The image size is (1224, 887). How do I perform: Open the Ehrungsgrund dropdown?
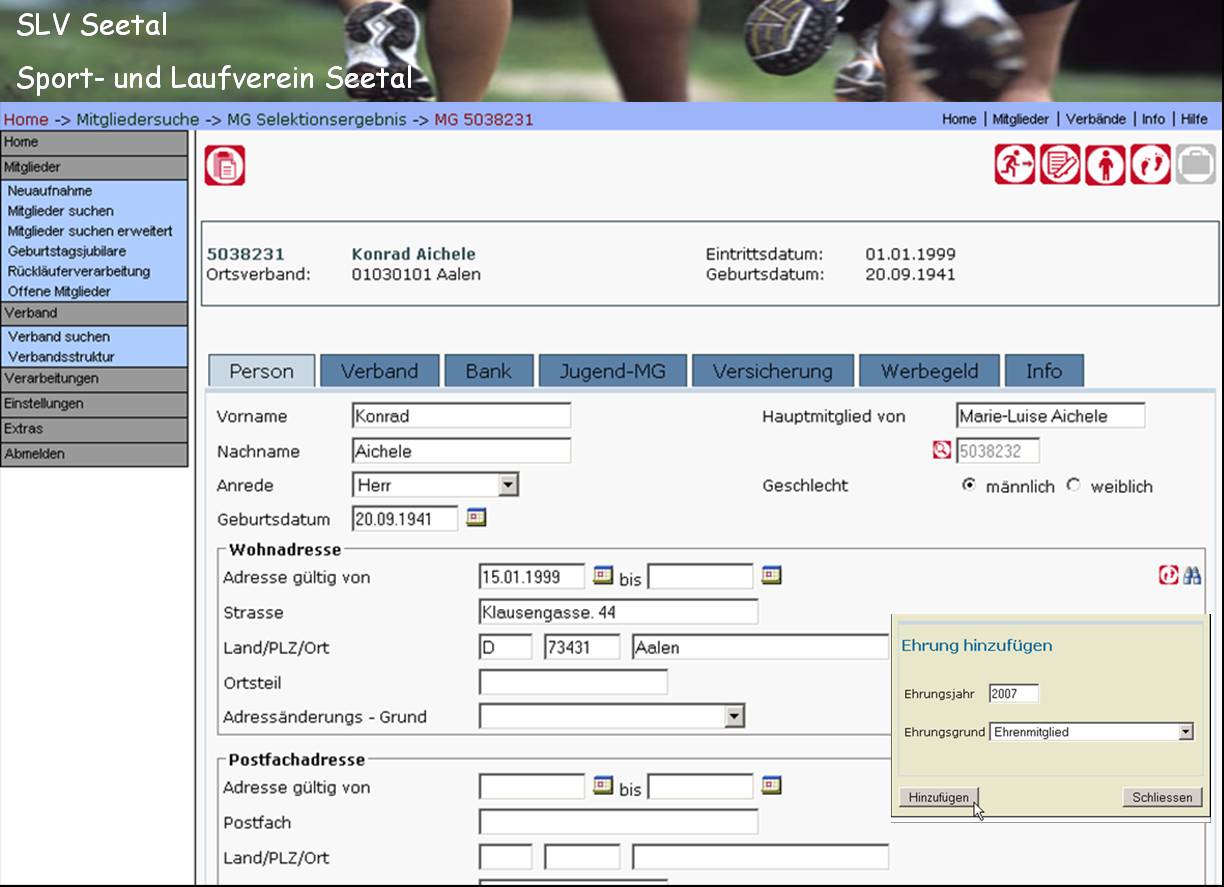point(1185,732)
